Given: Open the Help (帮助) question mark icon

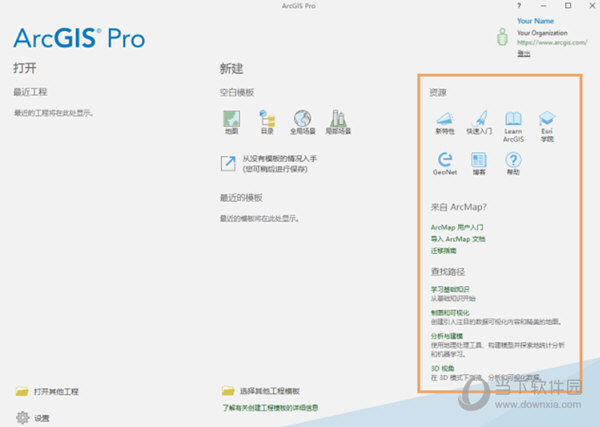Looking at the screenshot, I should (x=513, y=160).
